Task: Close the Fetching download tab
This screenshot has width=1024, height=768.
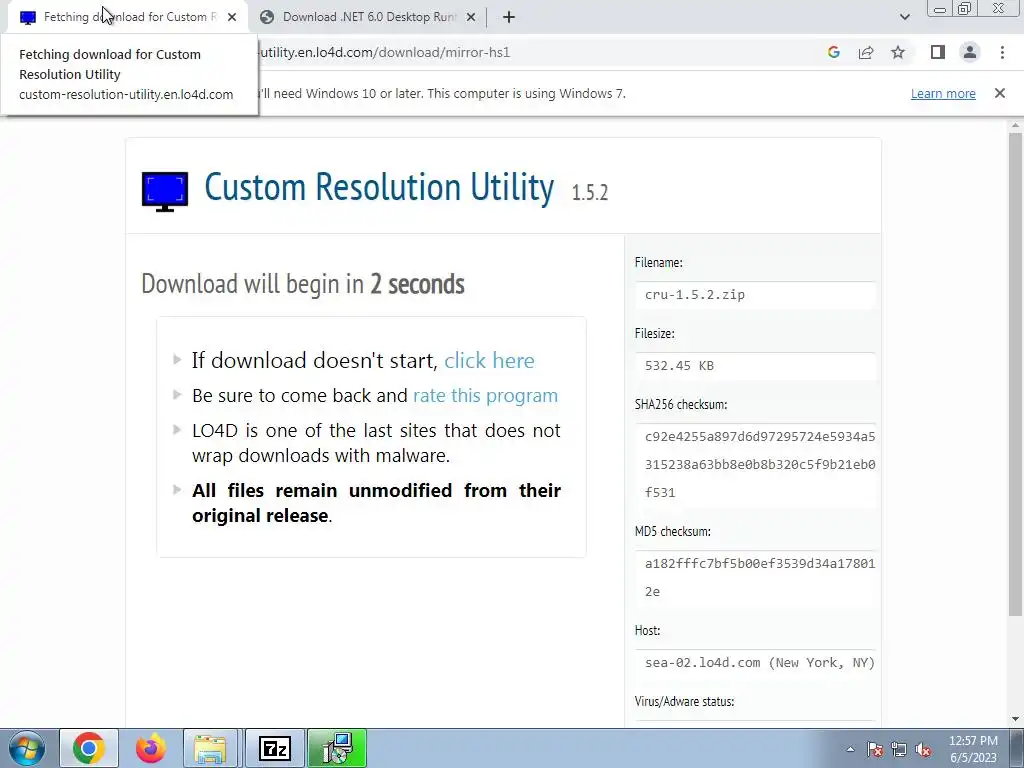Action: pos(232,17)
